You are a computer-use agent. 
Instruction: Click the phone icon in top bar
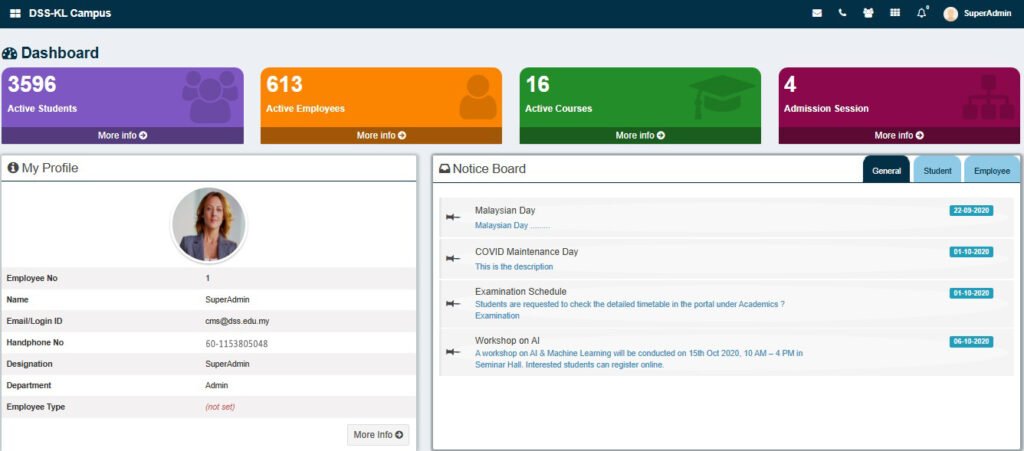[843, 13]
